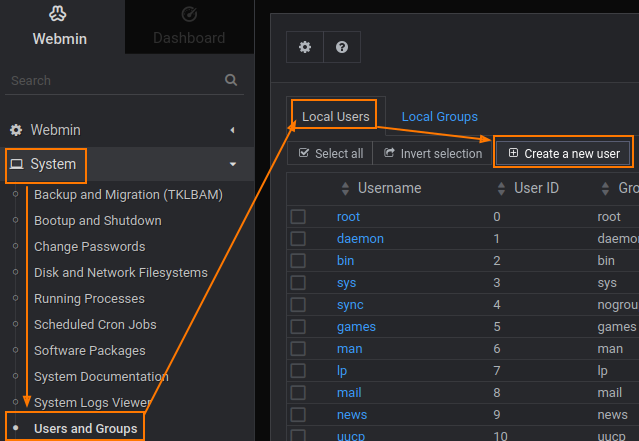The width and height of the screenshot is (639, 441).
Task: Click the gear settings icon button
Action: coord(305,47)
